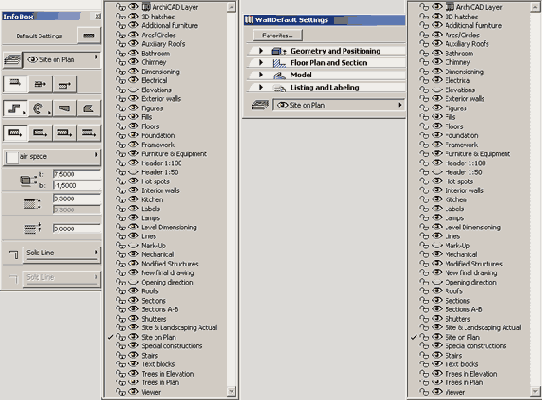Click the Favorites button

[278, 35]
